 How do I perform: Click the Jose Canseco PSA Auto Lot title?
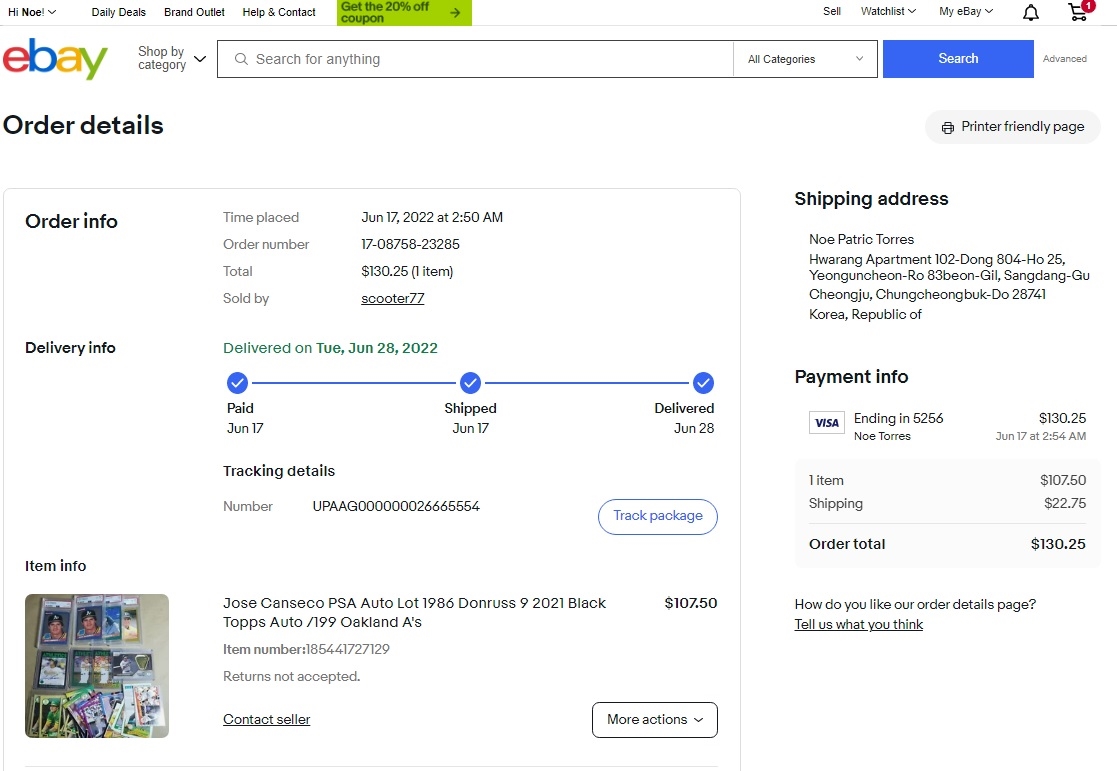(x=415, y=612)
